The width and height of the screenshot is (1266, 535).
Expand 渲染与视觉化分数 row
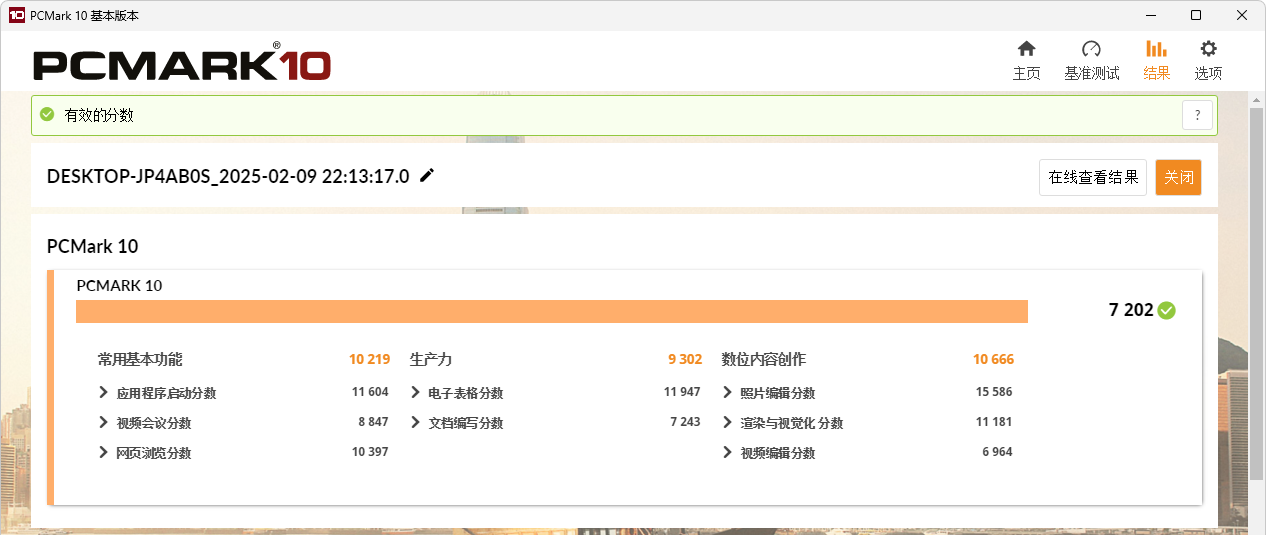click(728, 422)
